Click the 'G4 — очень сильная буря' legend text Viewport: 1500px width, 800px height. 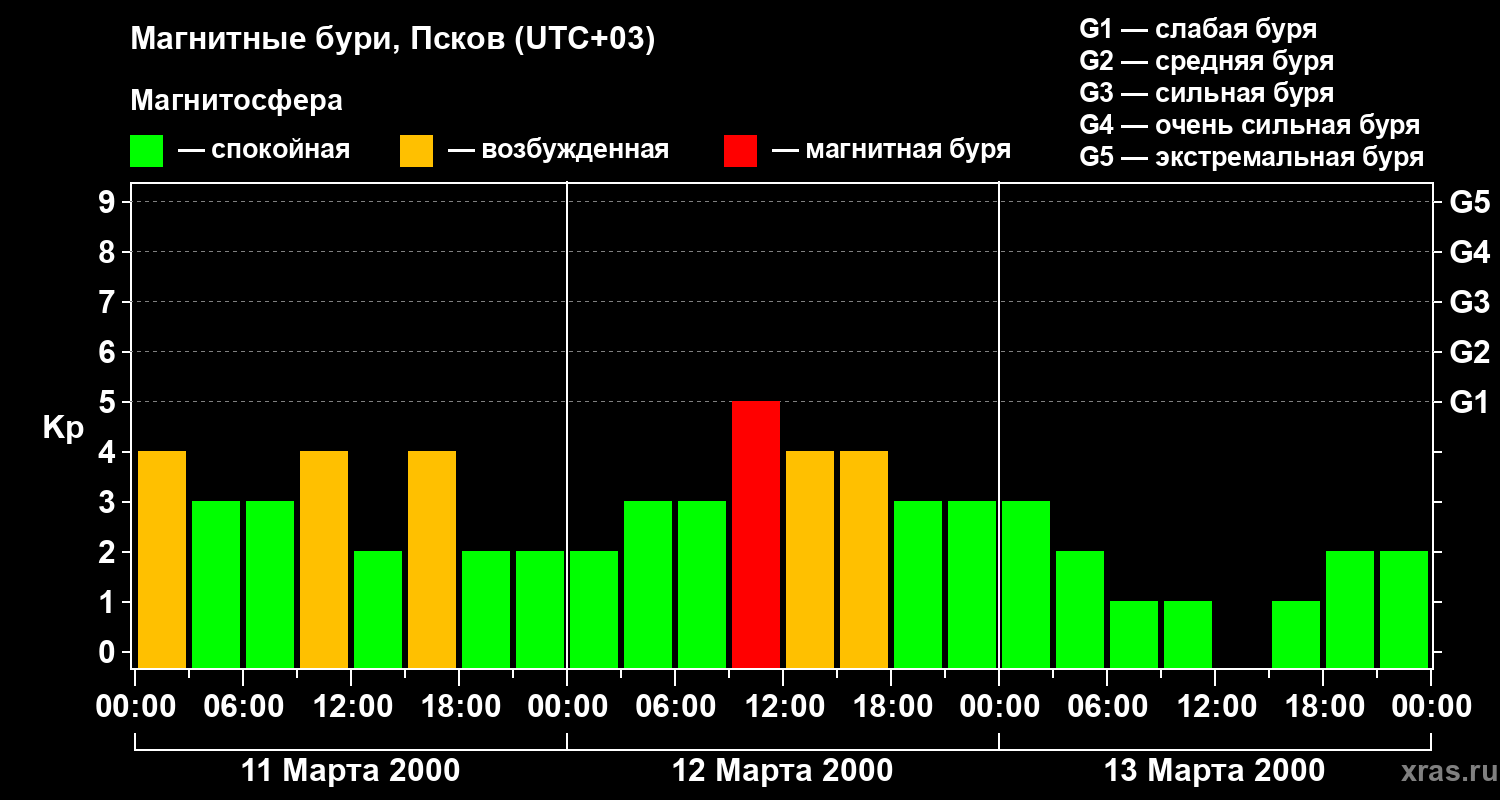click(1249, 125)
